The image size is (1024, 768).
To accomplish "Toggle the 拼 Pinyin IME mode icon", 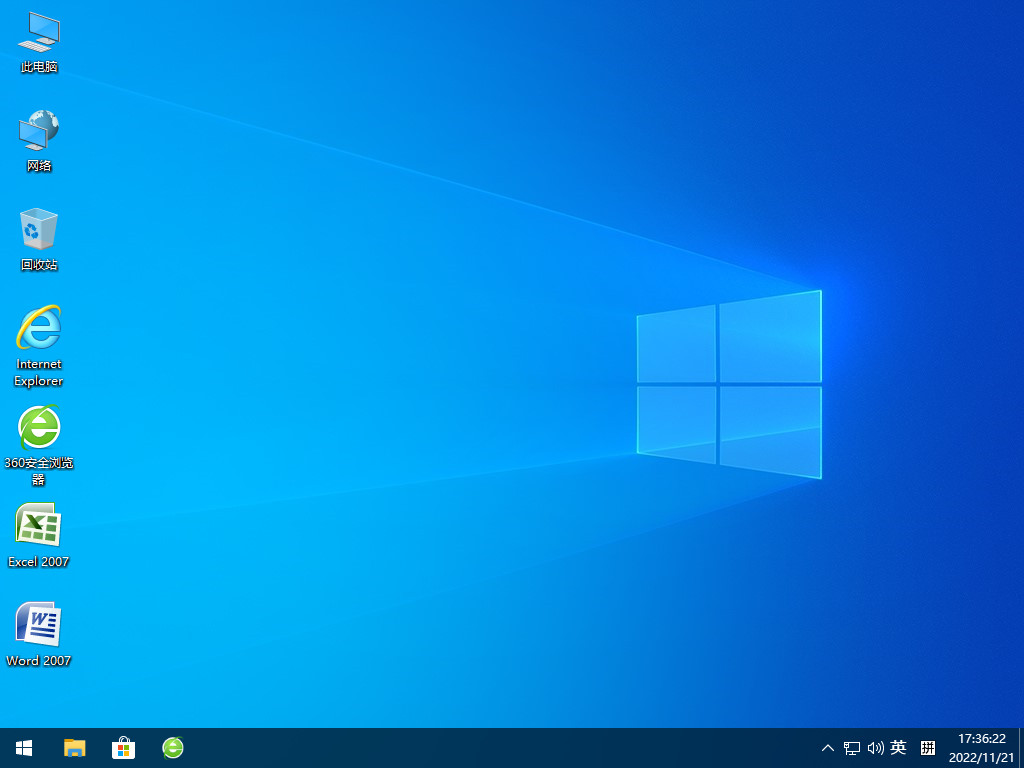I will [928, 748].
